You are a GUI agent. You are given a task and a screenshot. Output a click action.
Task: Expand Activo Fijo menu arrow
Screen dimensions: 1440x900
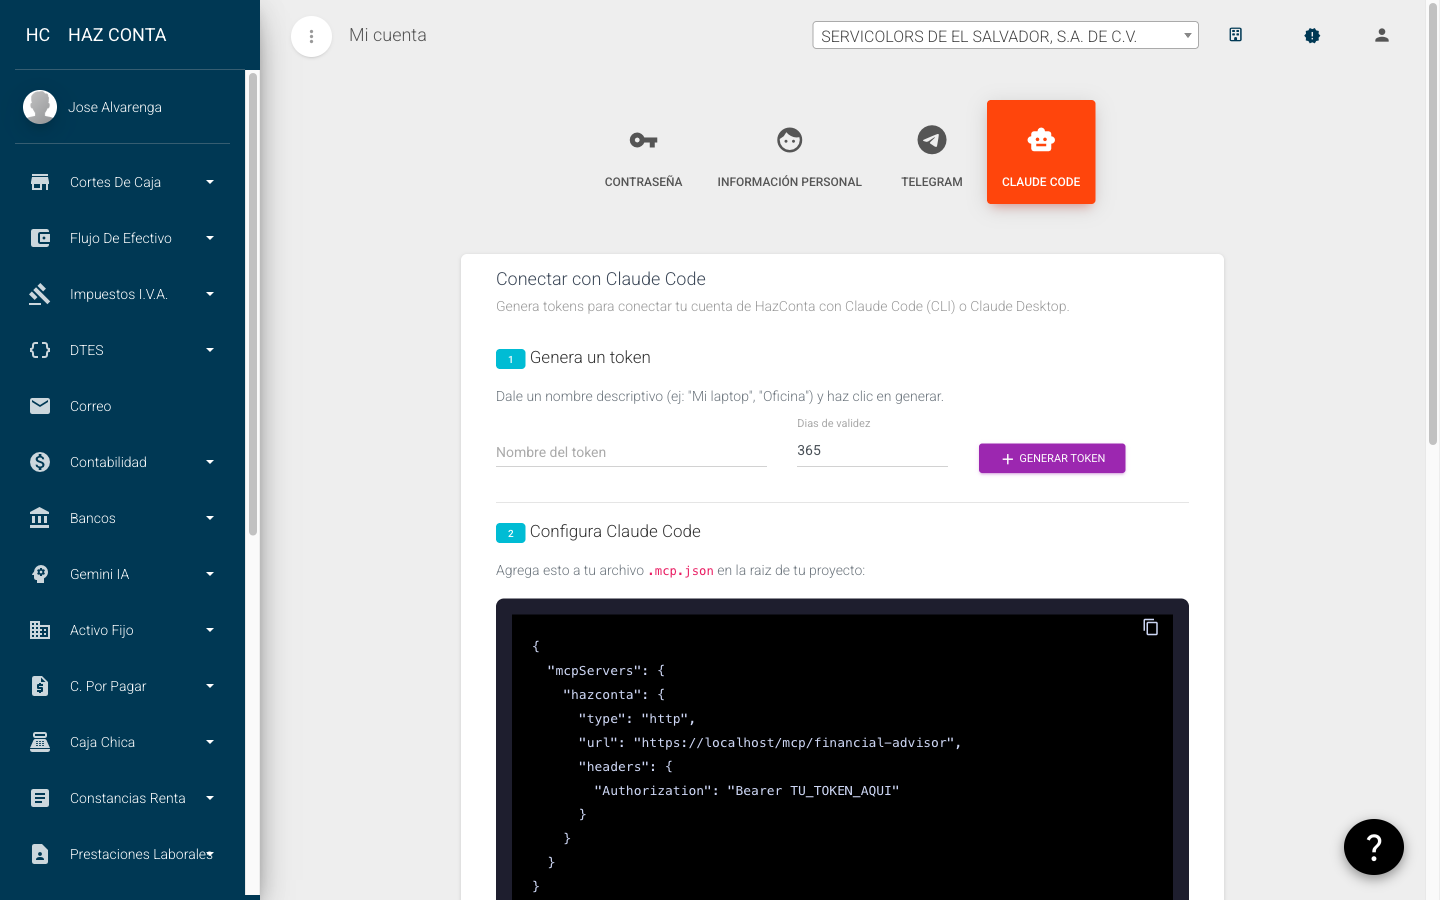[210, 630]
